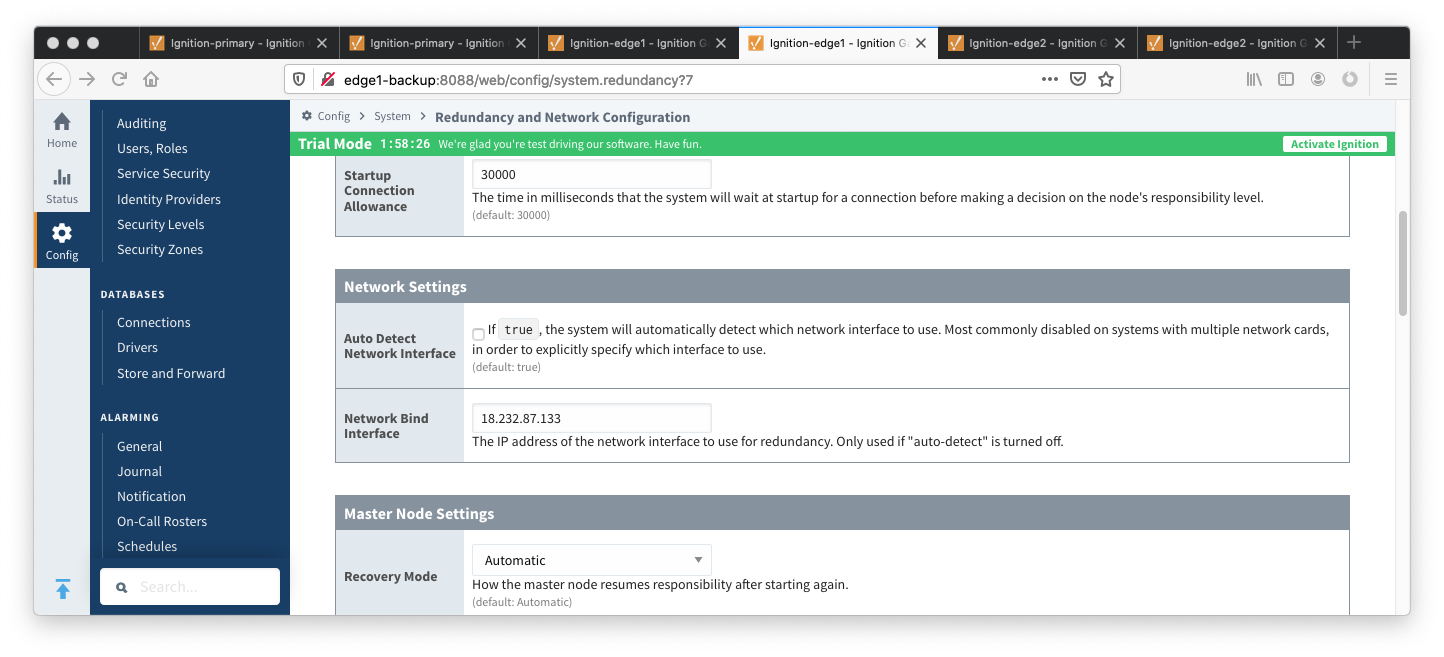This screenshot has width=1444, height=657.
Task: Open database Connections page
Action: (x=153, y=322)
